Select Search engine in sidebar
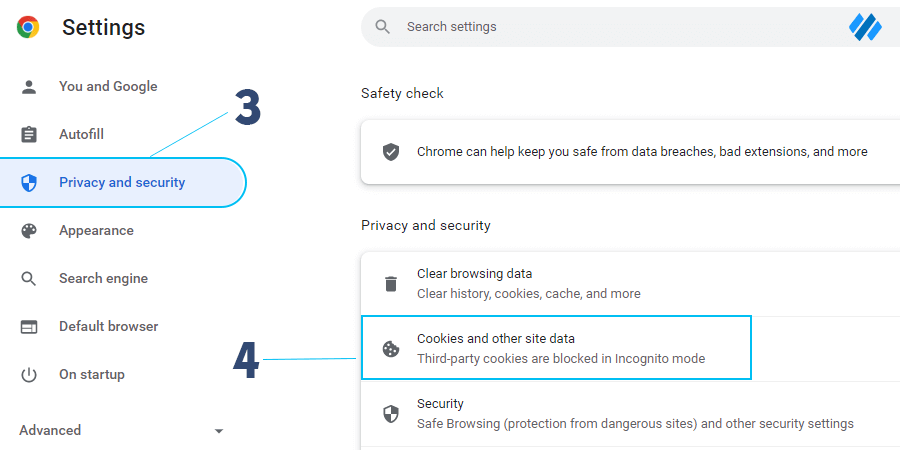Viewport: 900px width, 450px height. point(103,279)
